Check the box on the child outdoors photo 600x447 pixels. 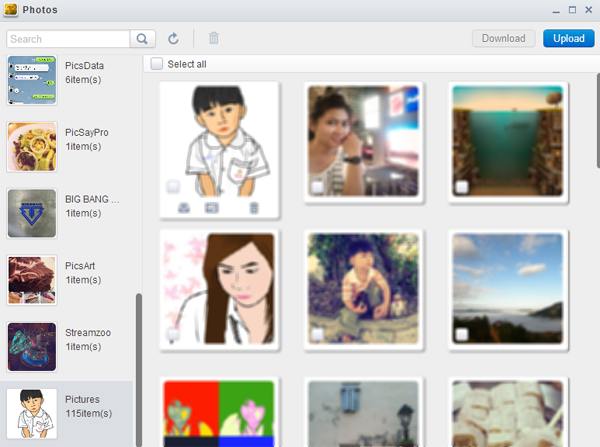[317, 334]
